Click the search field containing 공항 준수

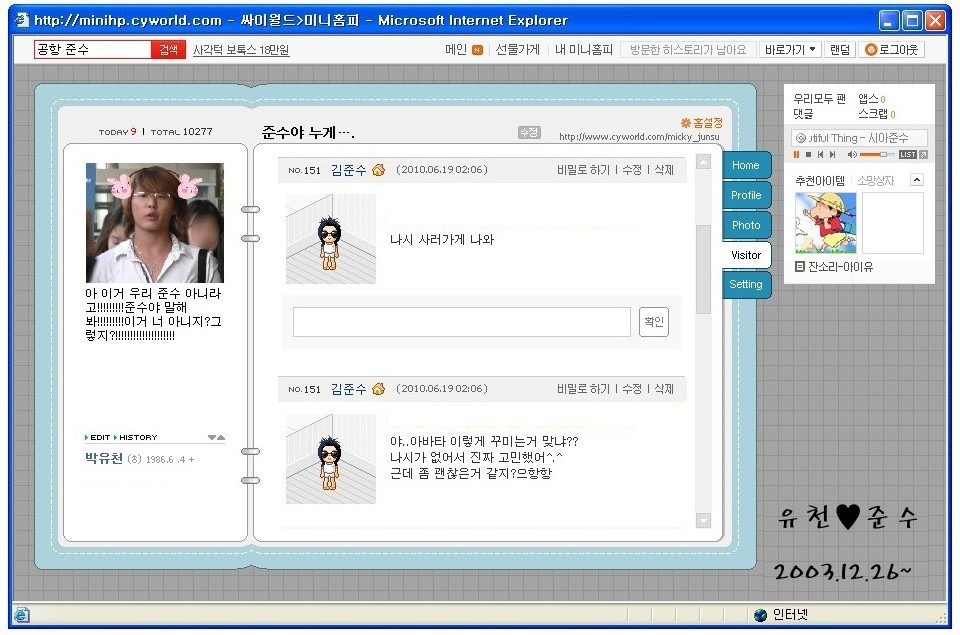(92, 50)
